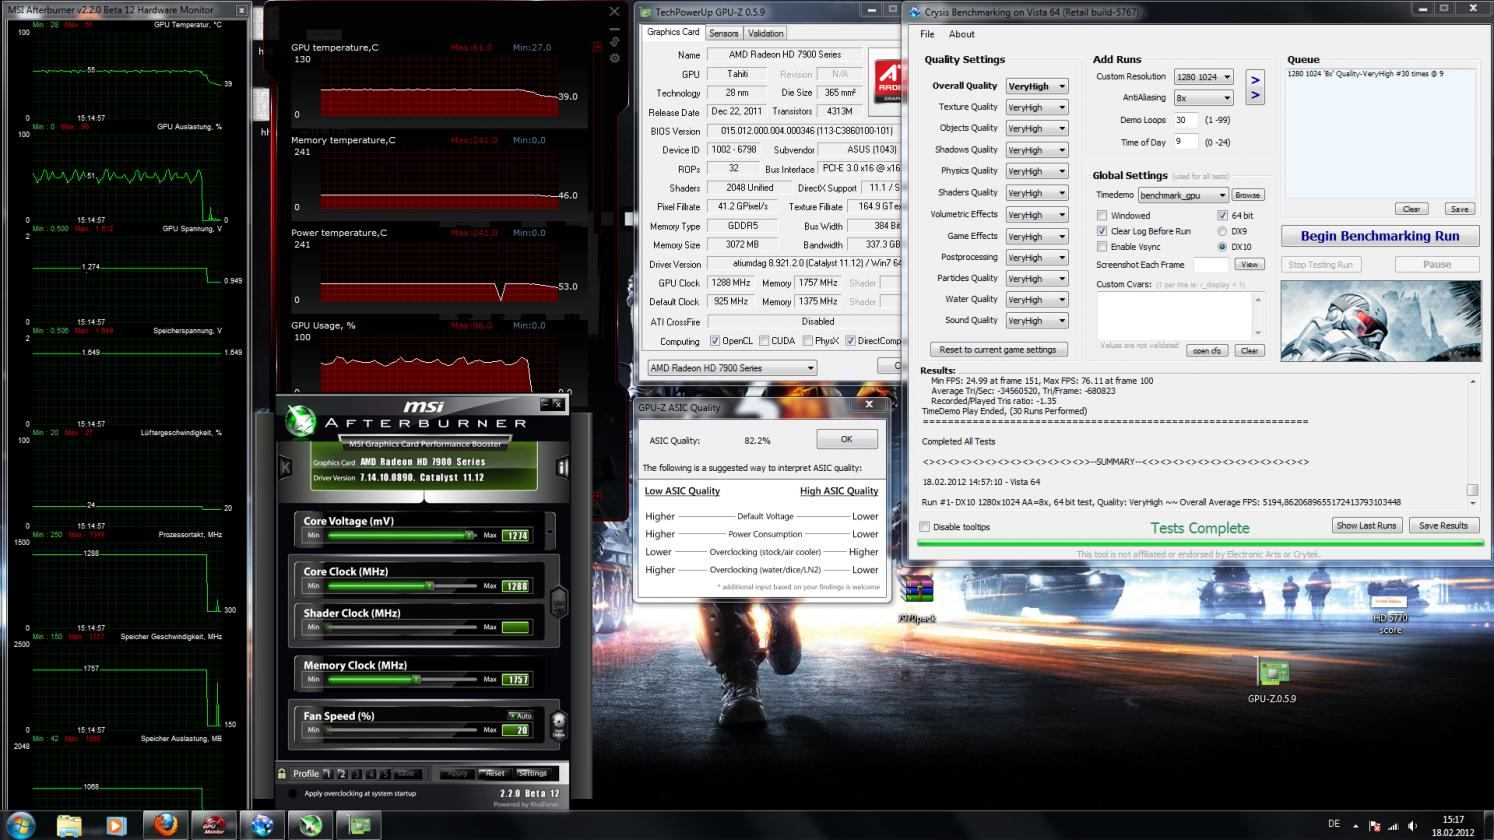Open Kombustor via the K side button

pyautogui.click(x=286, y=467)
